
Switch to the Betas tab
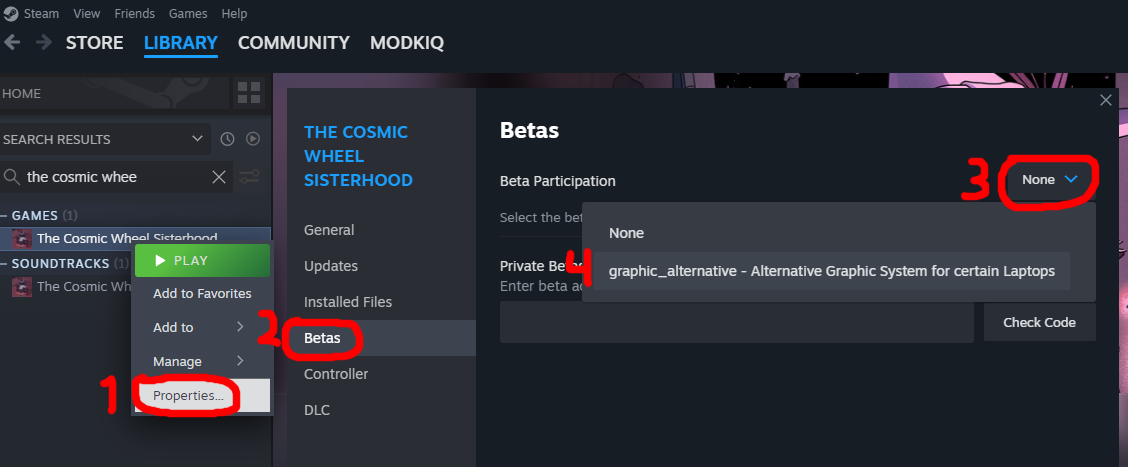(x=322, y=338)
